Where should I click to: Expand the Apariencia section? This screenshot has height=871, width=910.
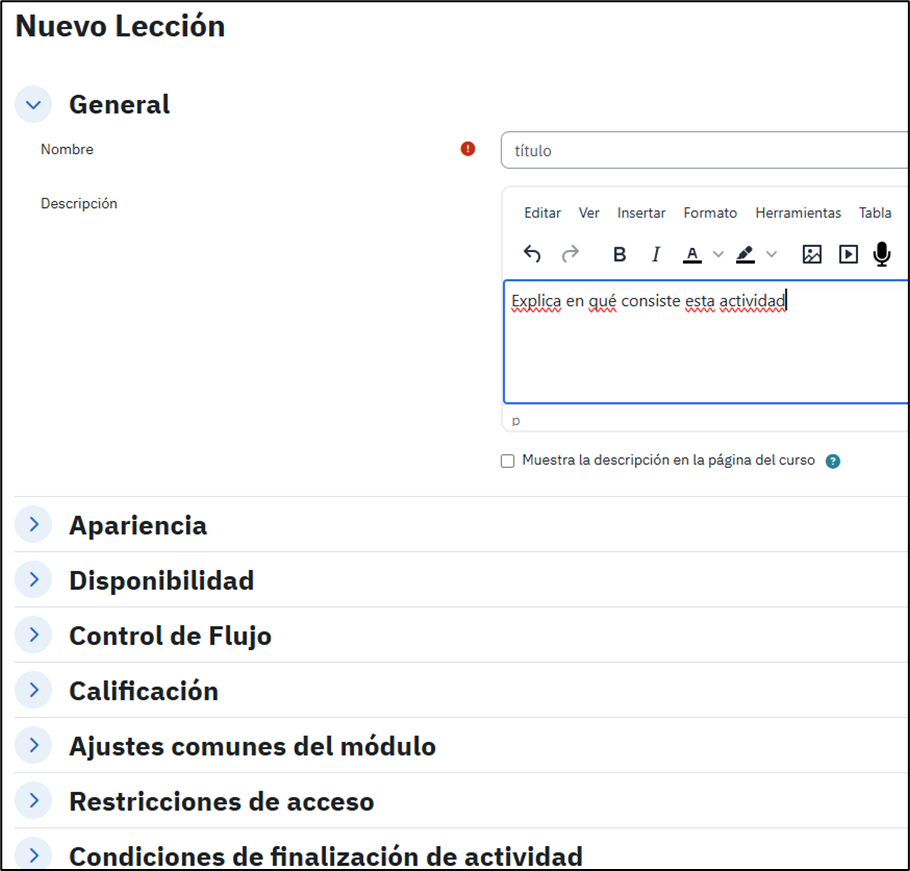pos(34,525)
